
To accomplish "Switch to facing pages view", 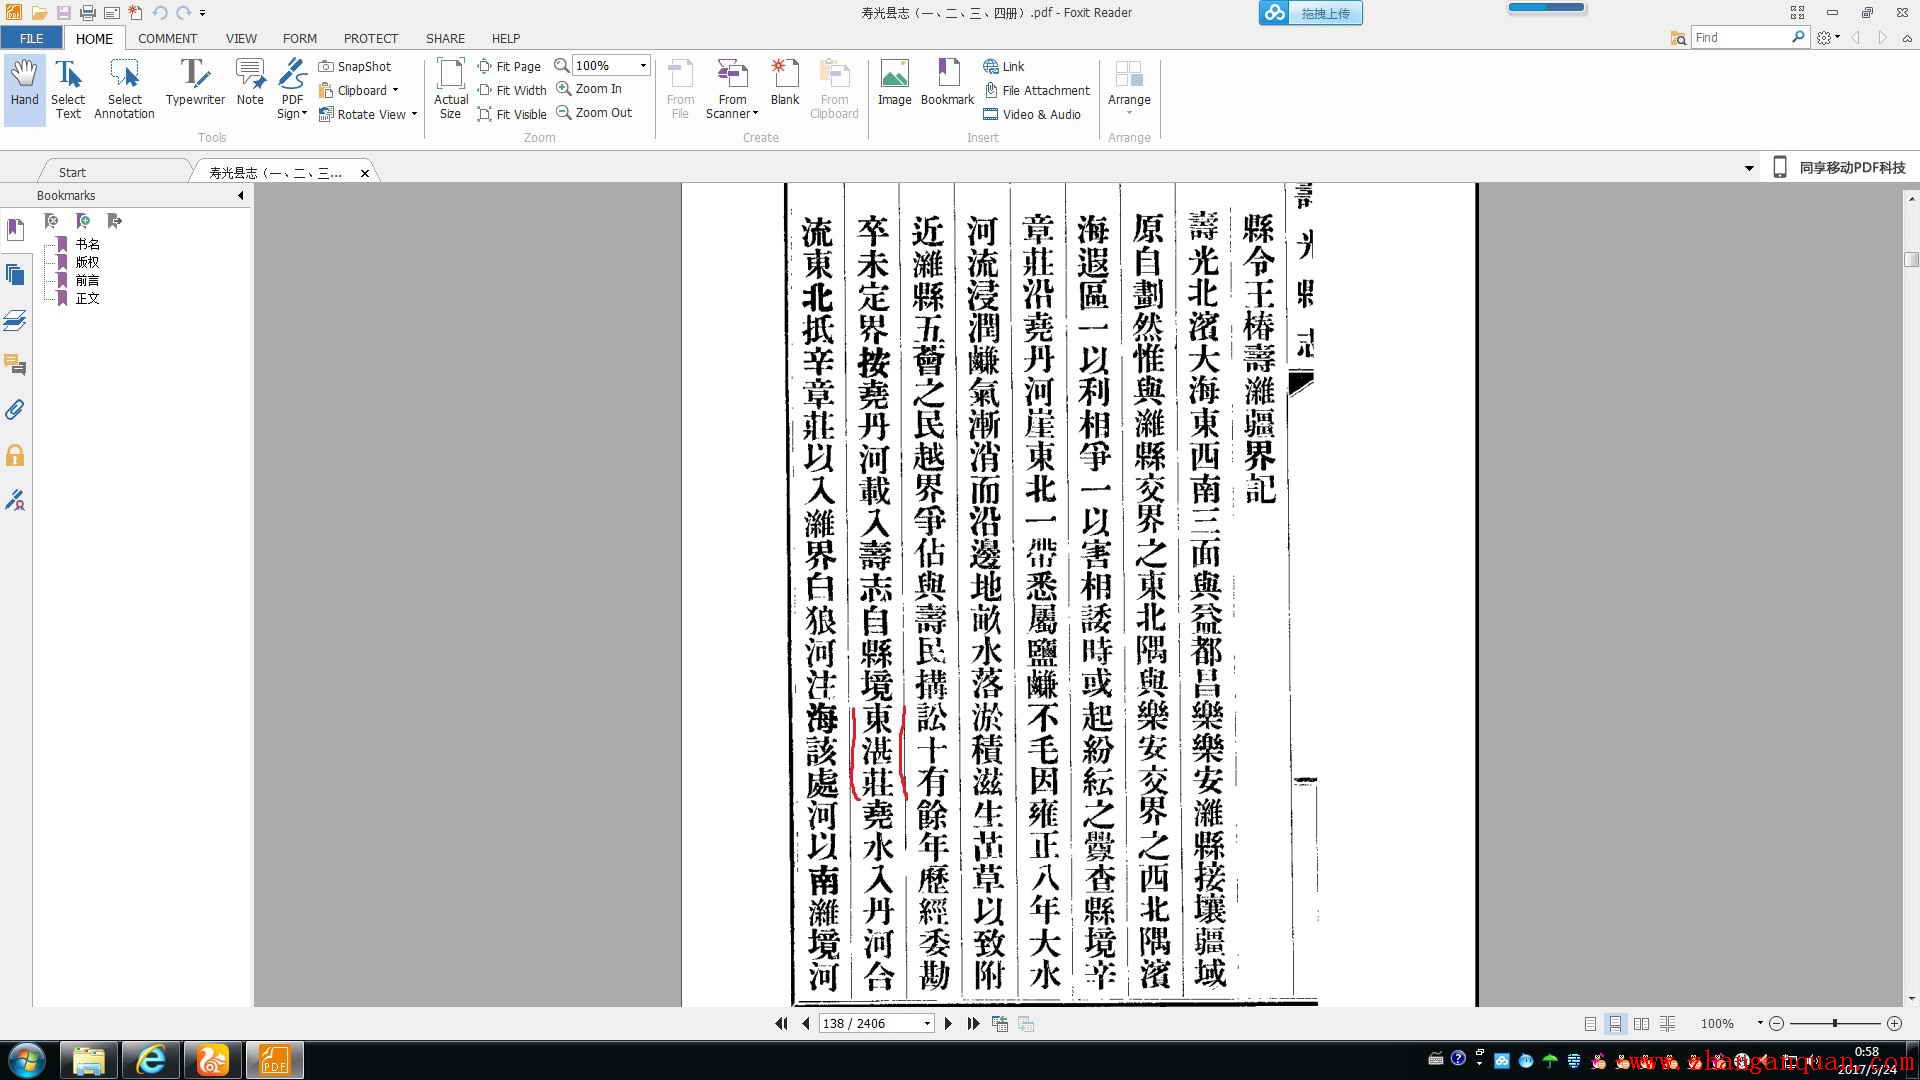I will coord(1641,1023).
